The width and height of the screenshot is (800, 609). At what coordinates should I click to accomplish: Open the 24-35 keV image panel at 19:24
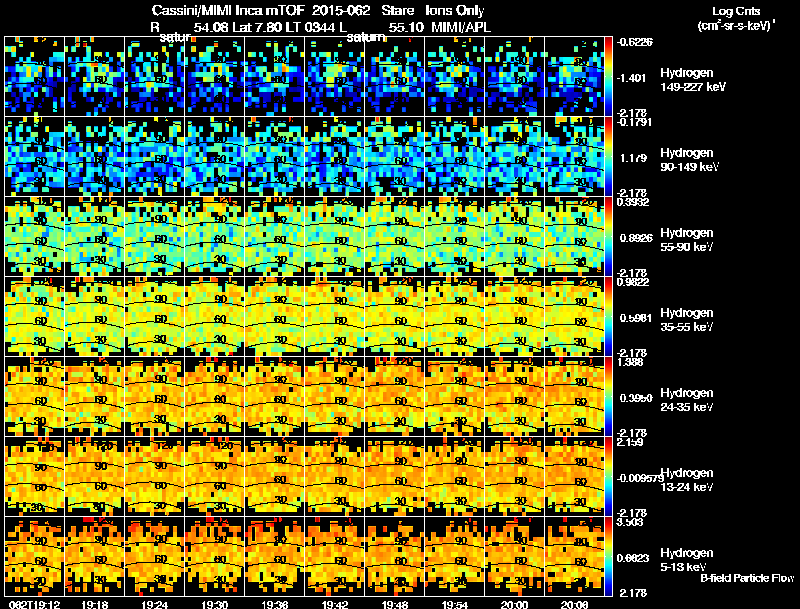pos(155,397)
